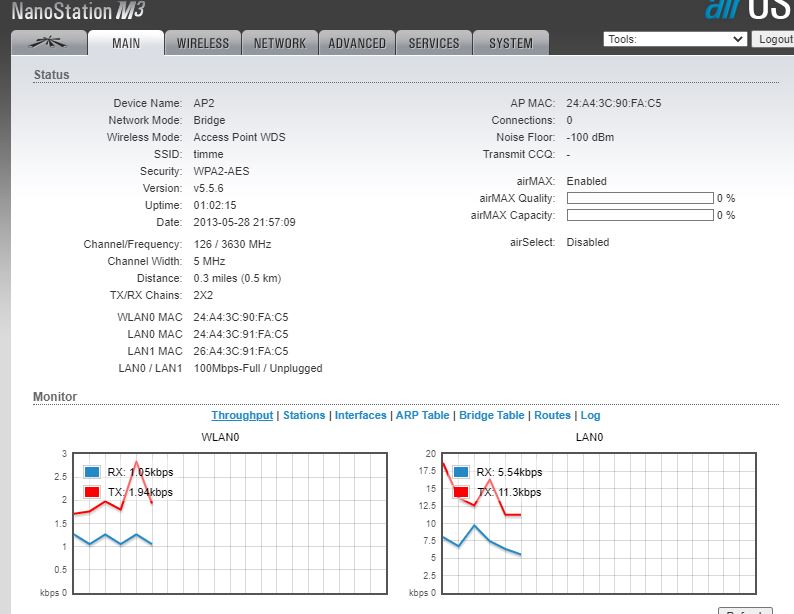The image size is (794, 614).
Task: Click the TX/RX chains value 2X2
Action: click(203, 295)
